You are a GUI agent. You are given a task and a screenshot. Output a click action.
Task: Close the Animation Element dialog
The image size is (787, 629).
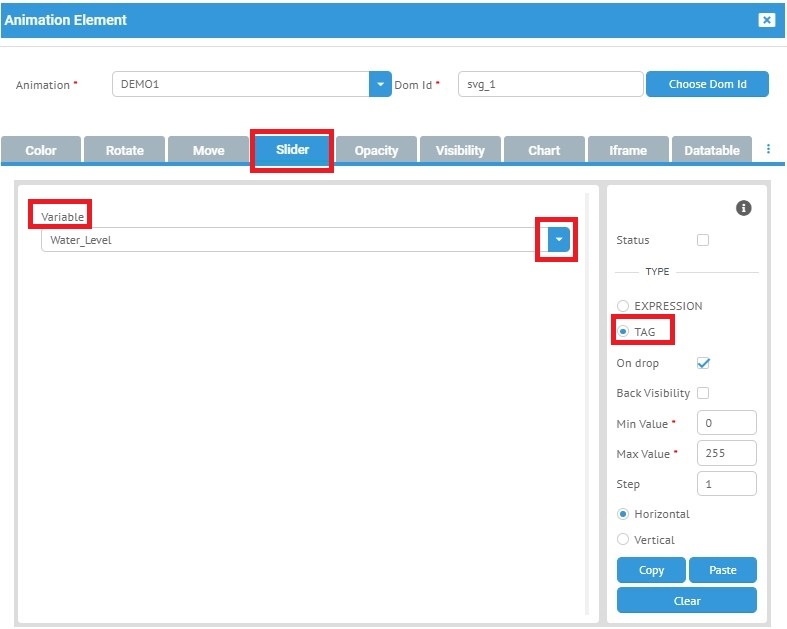[766, 20]
